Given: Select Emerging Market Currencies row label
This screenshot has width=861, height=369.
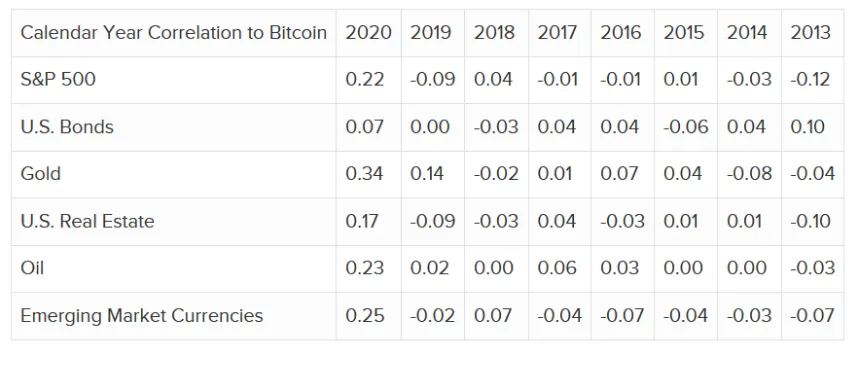Looking at the screenshot, I should [142, 316].
